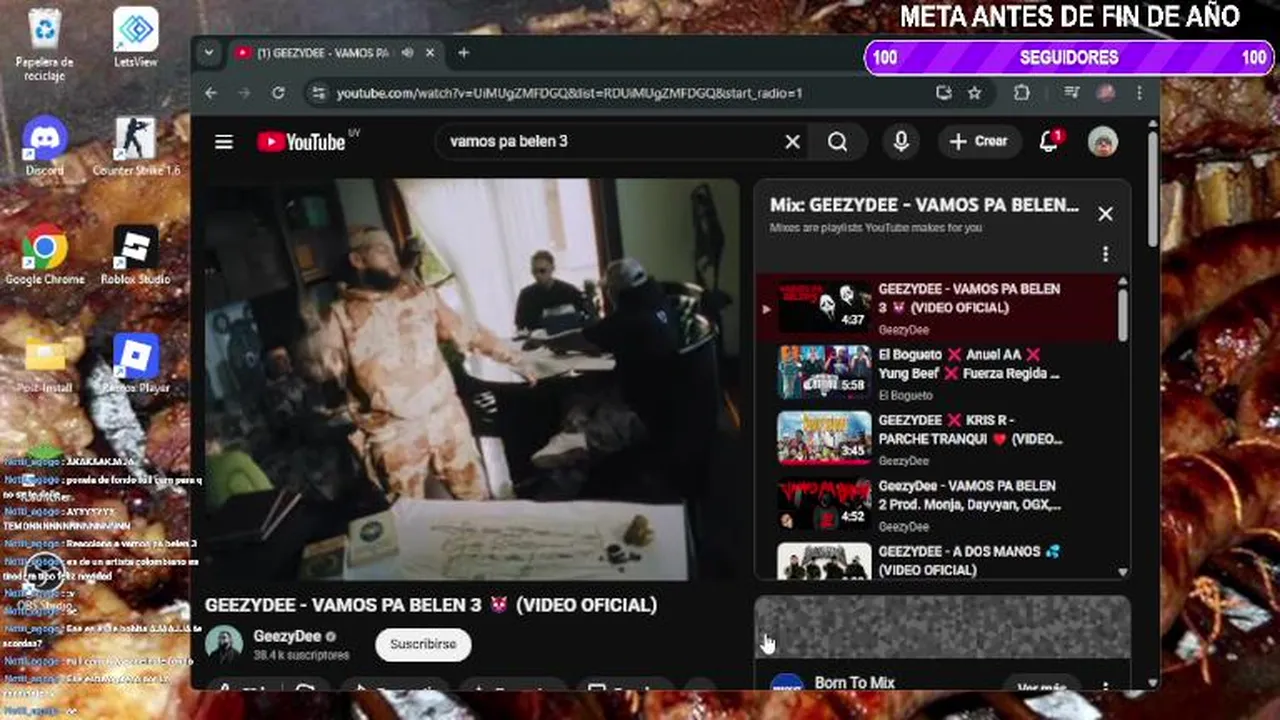The height and width of the screenshot is (720, 1280).
Task: Open the GeezyDee channel avatar
Action: point(224,644)
